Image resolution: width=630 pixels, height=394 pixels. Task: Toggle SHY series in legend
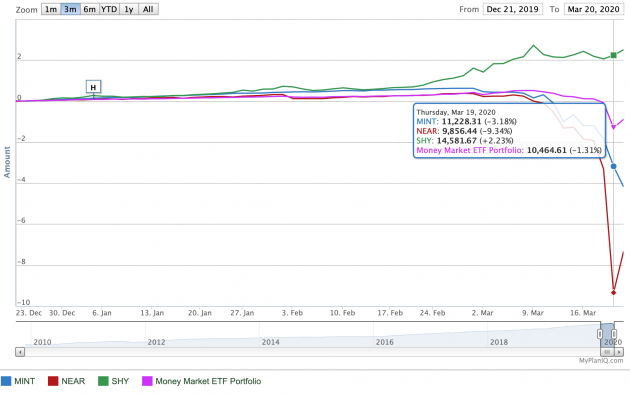114,381
